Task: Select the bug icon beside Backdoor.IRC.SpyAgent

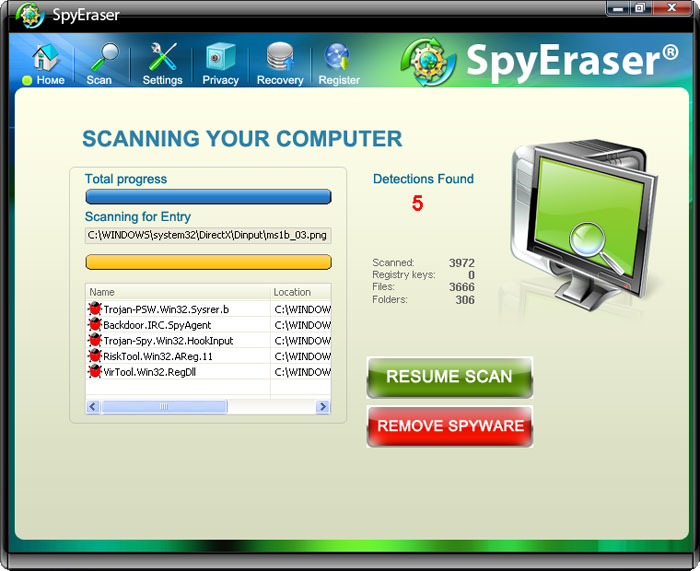Action: (95, 324)
